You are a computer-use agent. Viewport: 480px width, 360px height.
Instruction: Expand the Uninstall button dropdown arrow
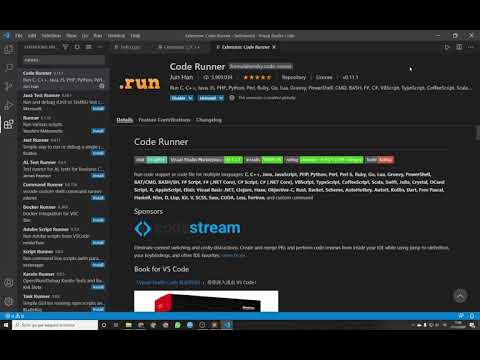[221, 98]
